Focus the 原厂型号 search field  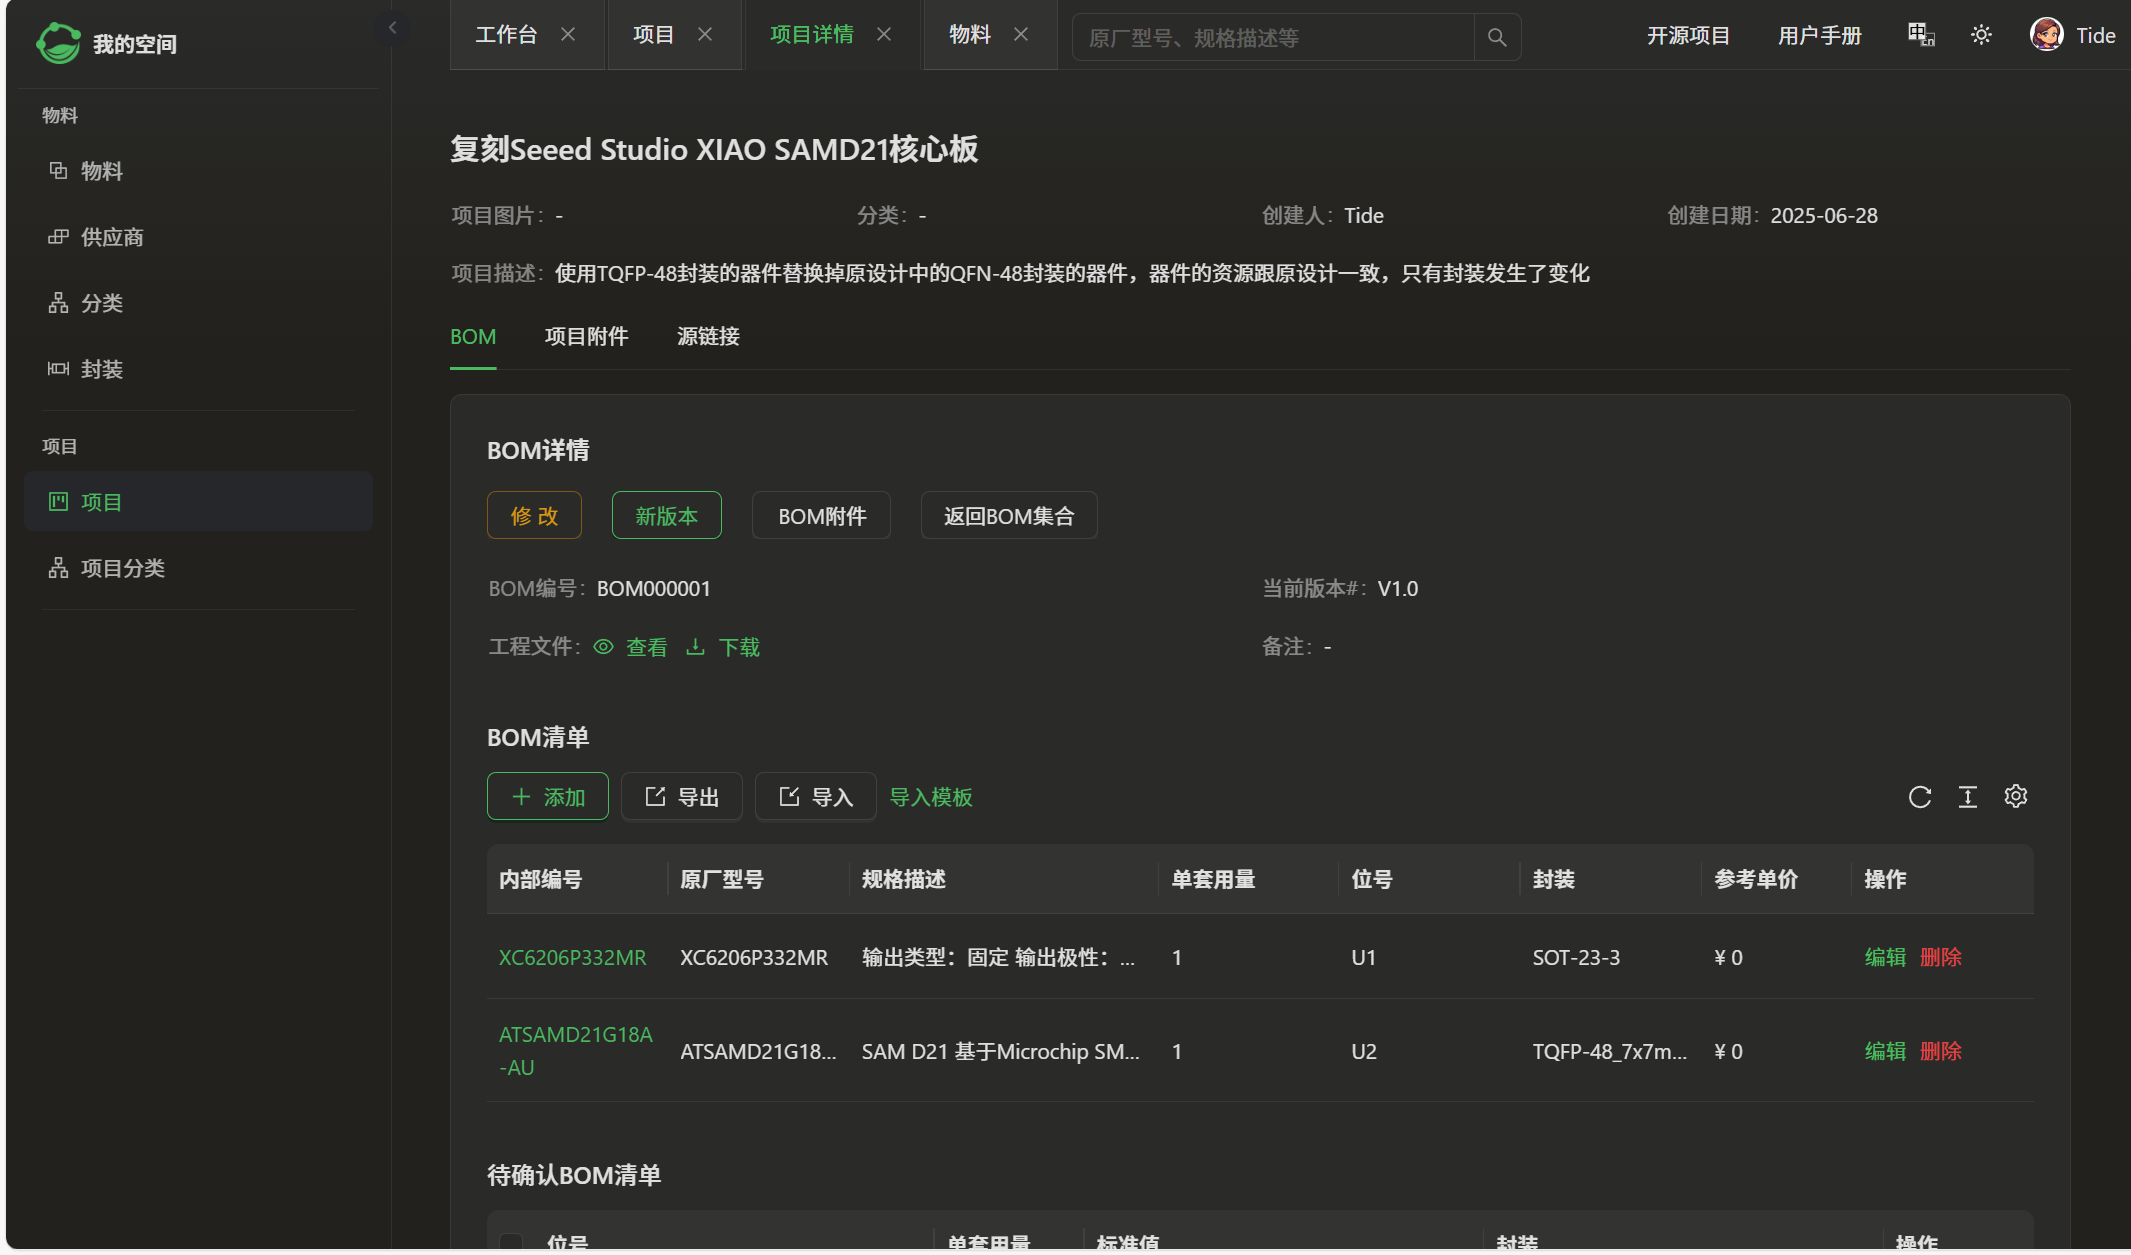tap(1273, 37)
